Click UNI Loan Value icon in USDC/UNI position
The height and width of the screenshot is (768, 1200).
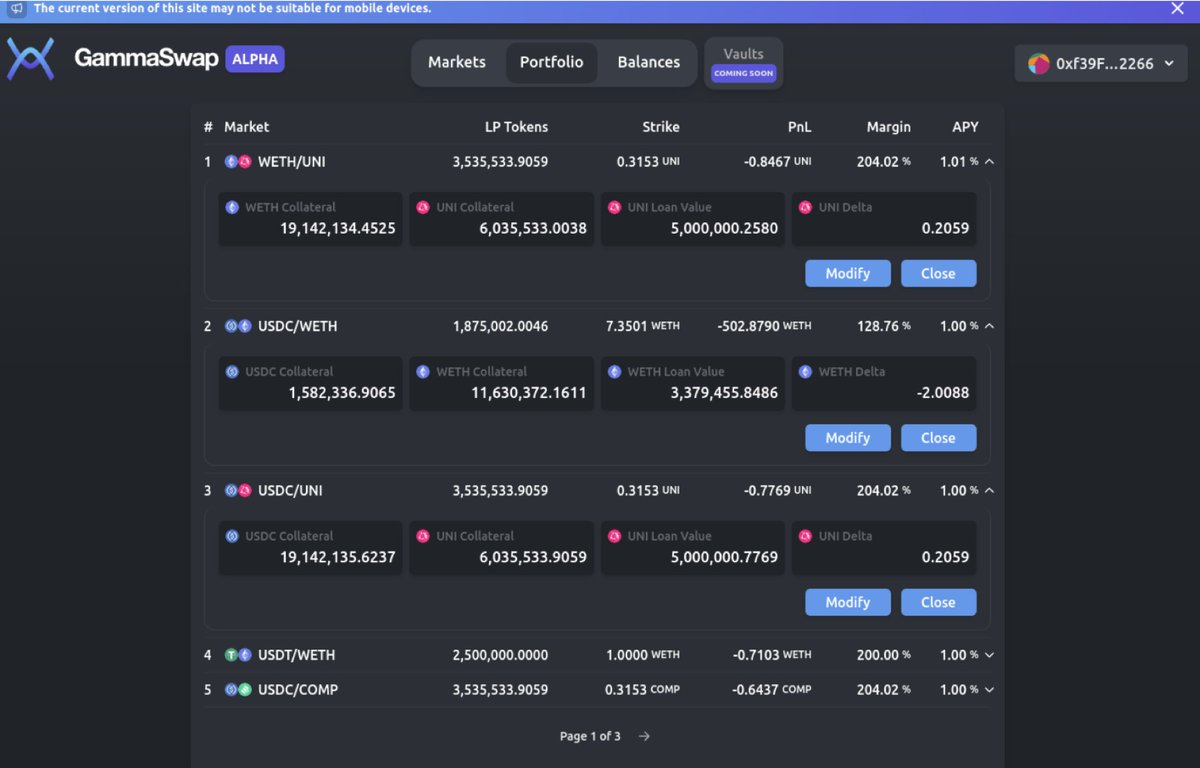coord(614,536)
